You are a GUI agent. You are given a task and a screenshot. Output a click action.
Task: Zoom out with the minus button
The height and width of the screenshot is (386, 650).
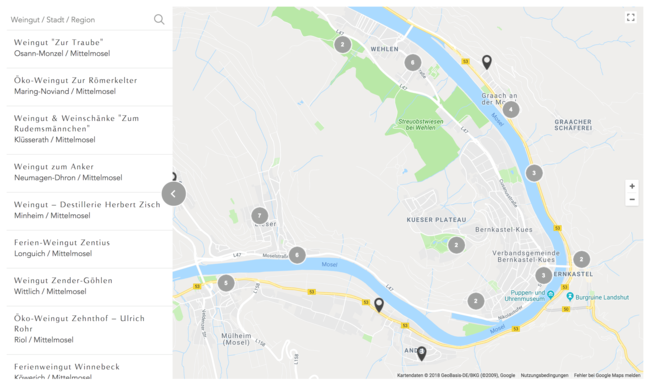(632, 199)
